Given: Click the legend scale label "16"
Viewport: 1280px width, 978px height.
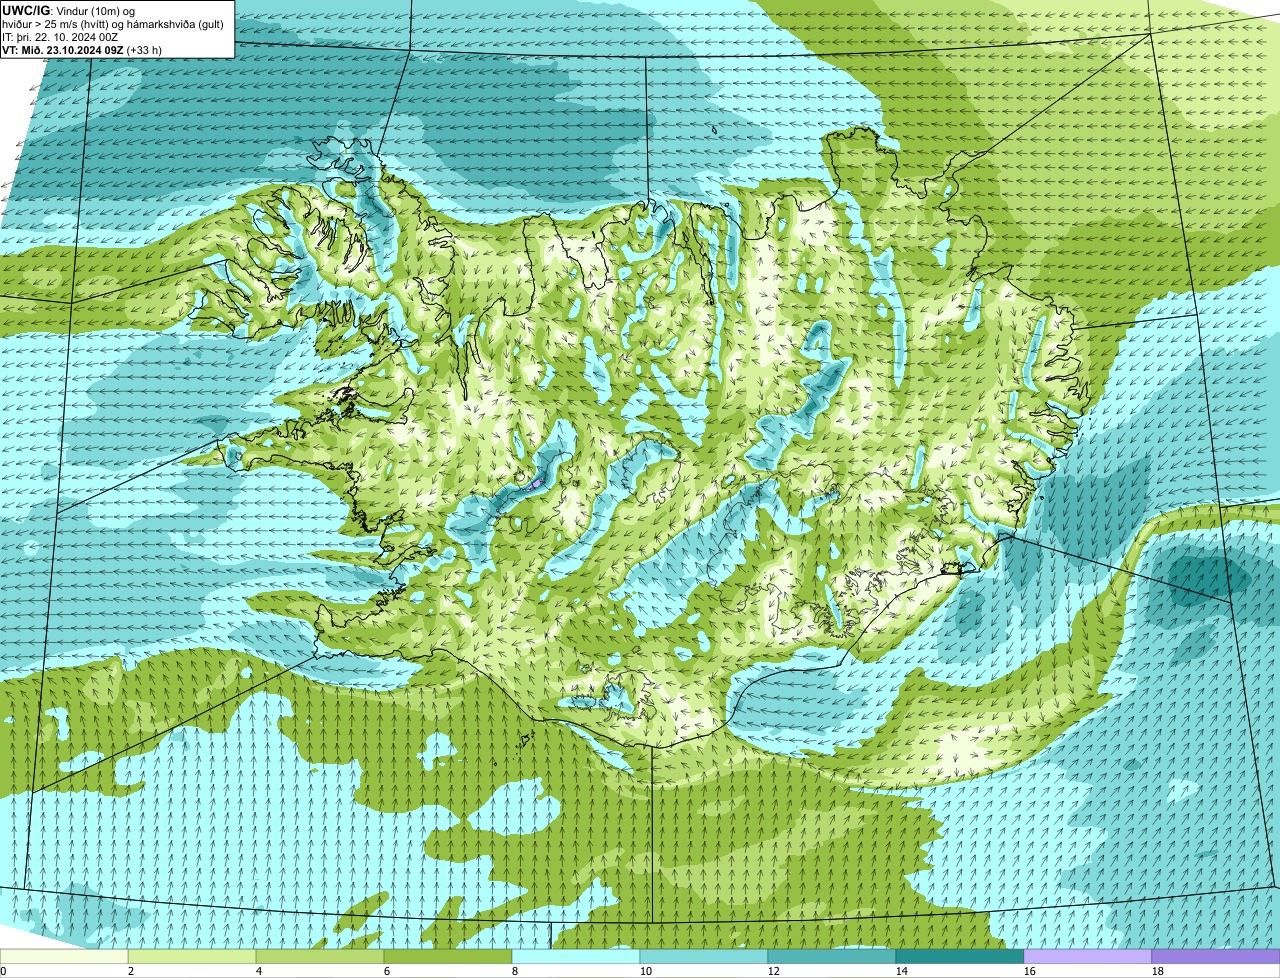Looking at the screenshot, I should point(1030,971).
